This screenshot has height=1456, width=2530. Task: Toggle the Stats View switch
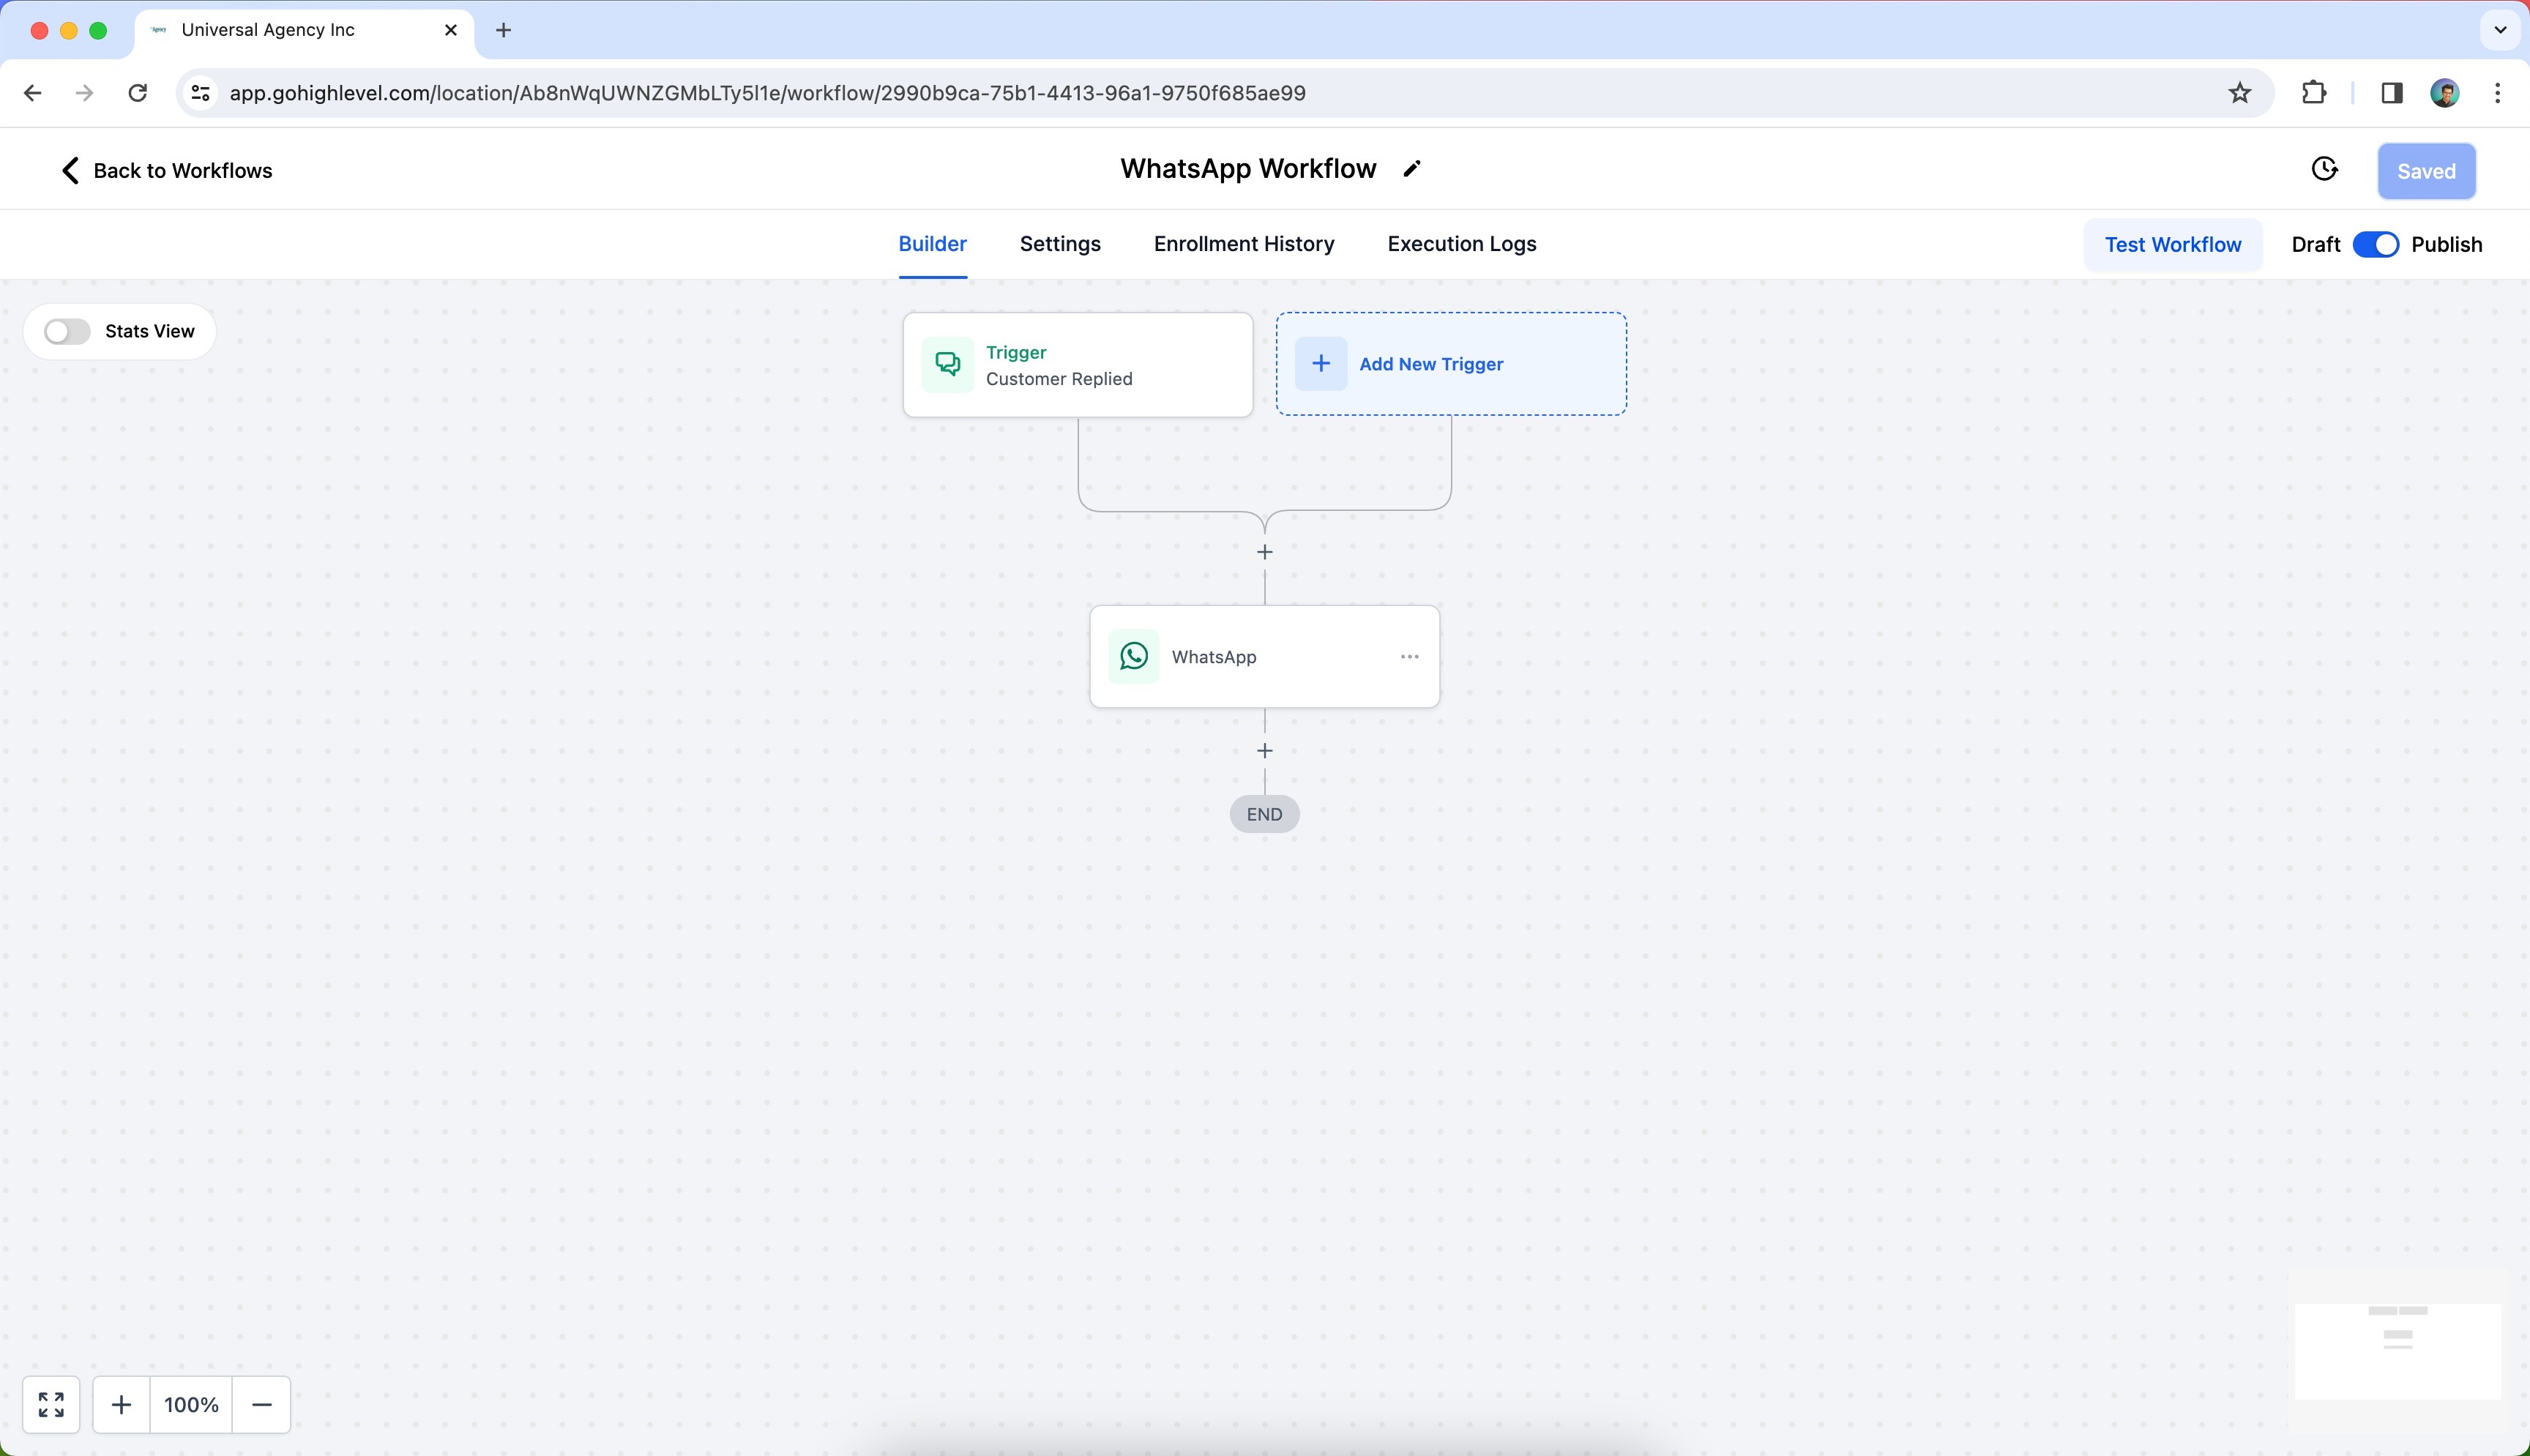tap(67, 332)
